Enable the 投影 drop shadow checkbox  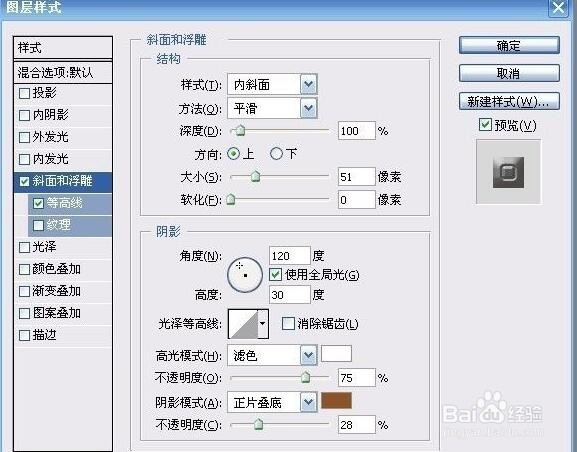click(x=24, y=93)
